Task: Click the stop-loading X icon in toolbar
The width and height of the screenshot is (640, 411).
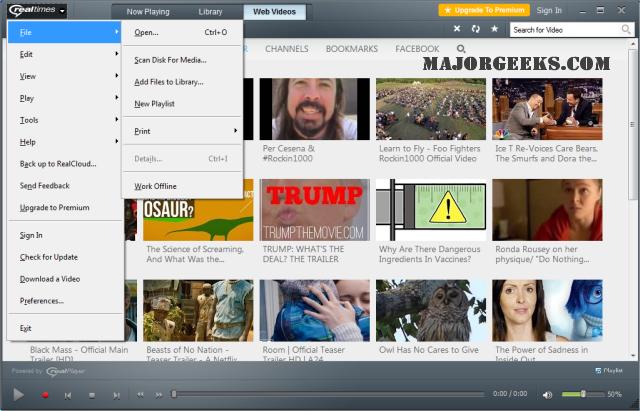Action: pyautogui.click(x=457, y=29)
